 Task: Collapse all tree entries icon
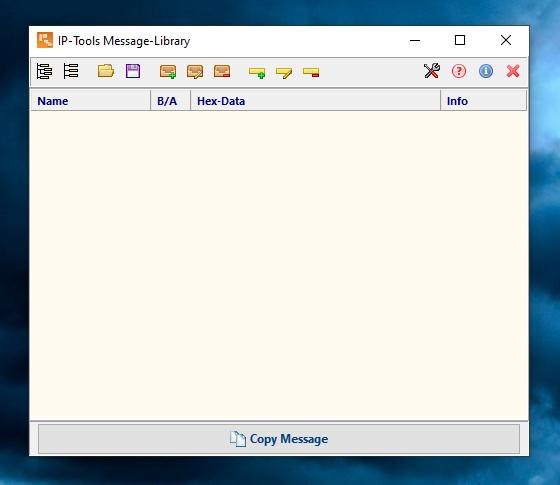[71, 71]
